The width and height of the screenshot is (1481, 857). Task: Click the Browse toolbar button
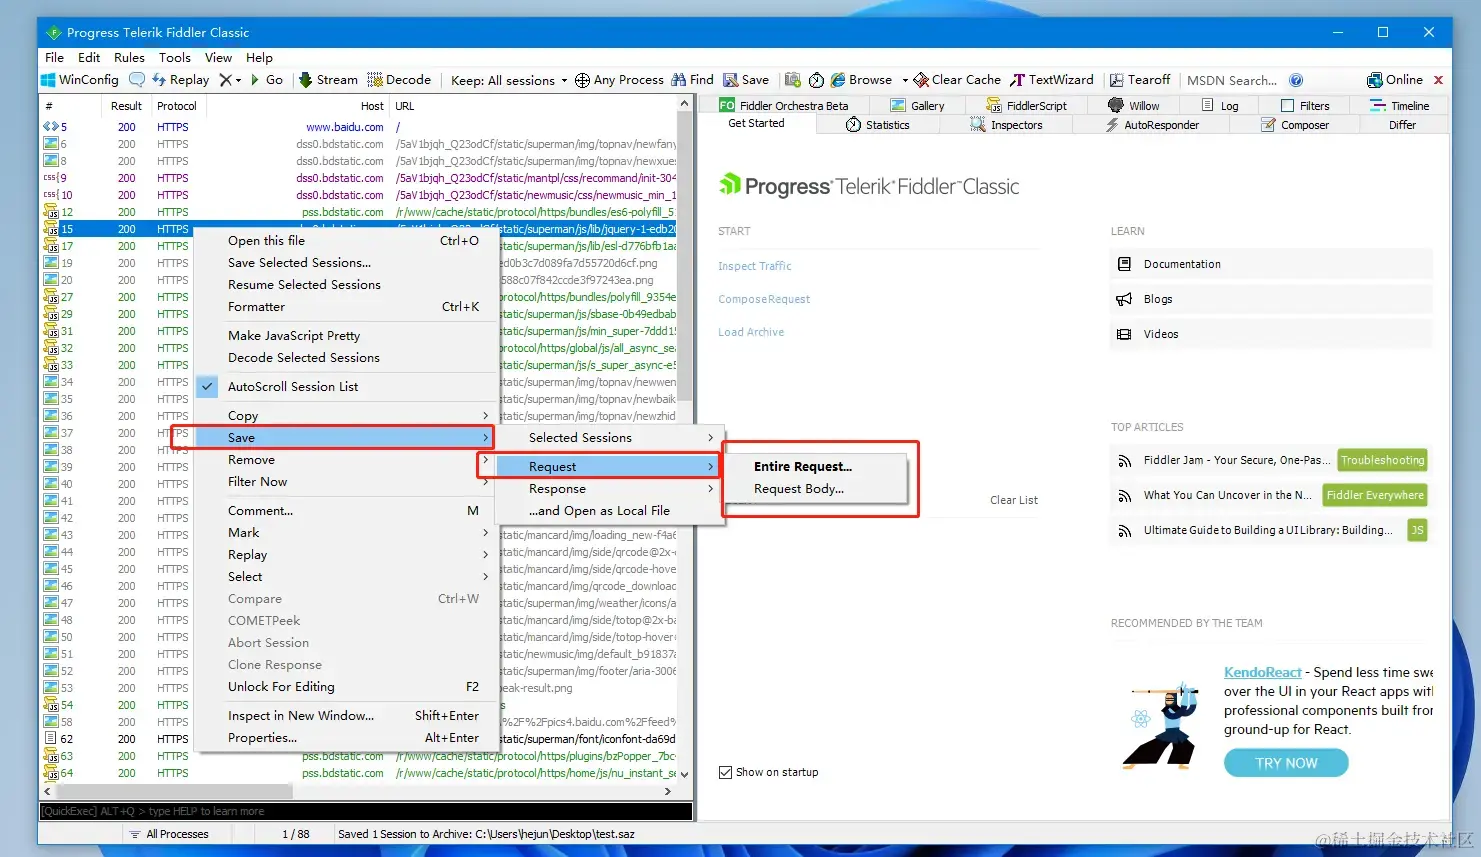point(862,80)
